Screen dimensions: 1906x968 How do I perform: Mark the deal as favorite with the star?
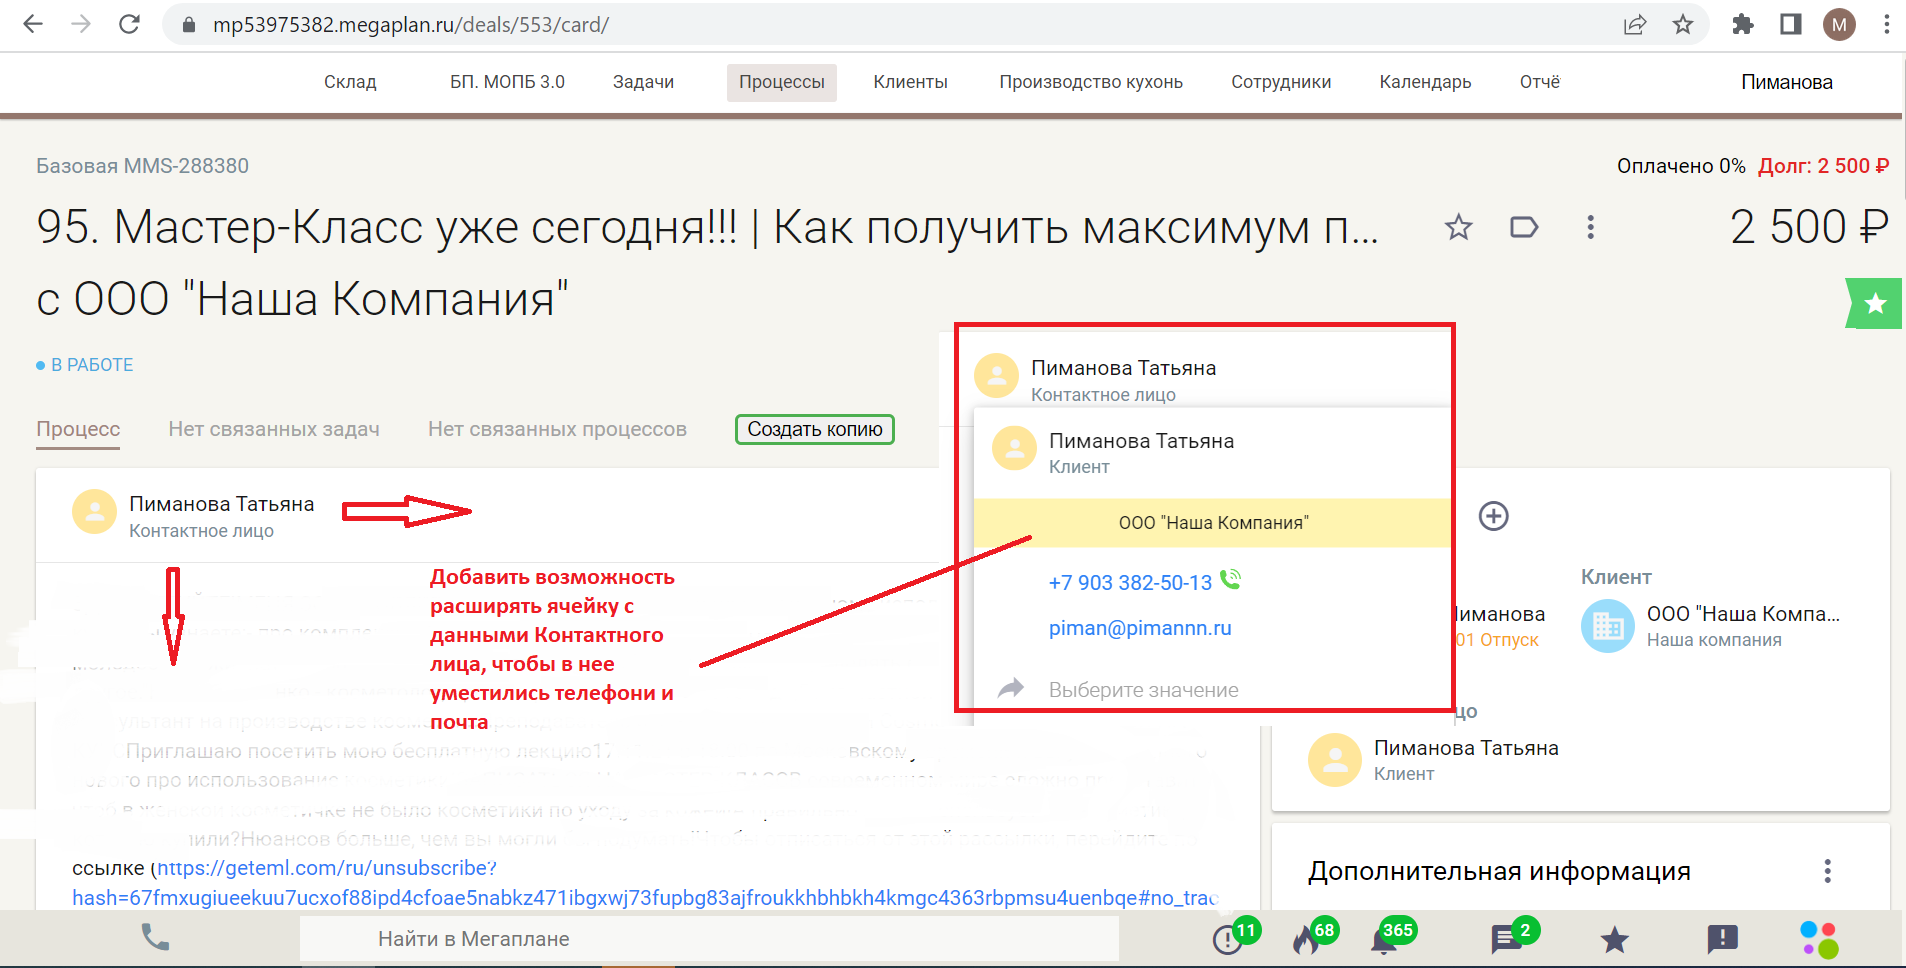click(x=1459, y=228)
